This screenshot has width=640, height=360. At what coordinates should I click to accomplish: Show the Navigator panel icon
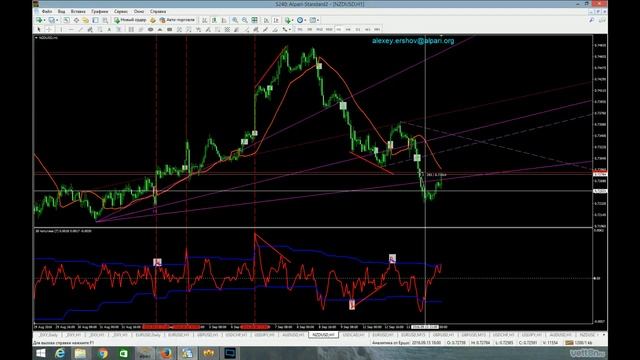point(85,20)
